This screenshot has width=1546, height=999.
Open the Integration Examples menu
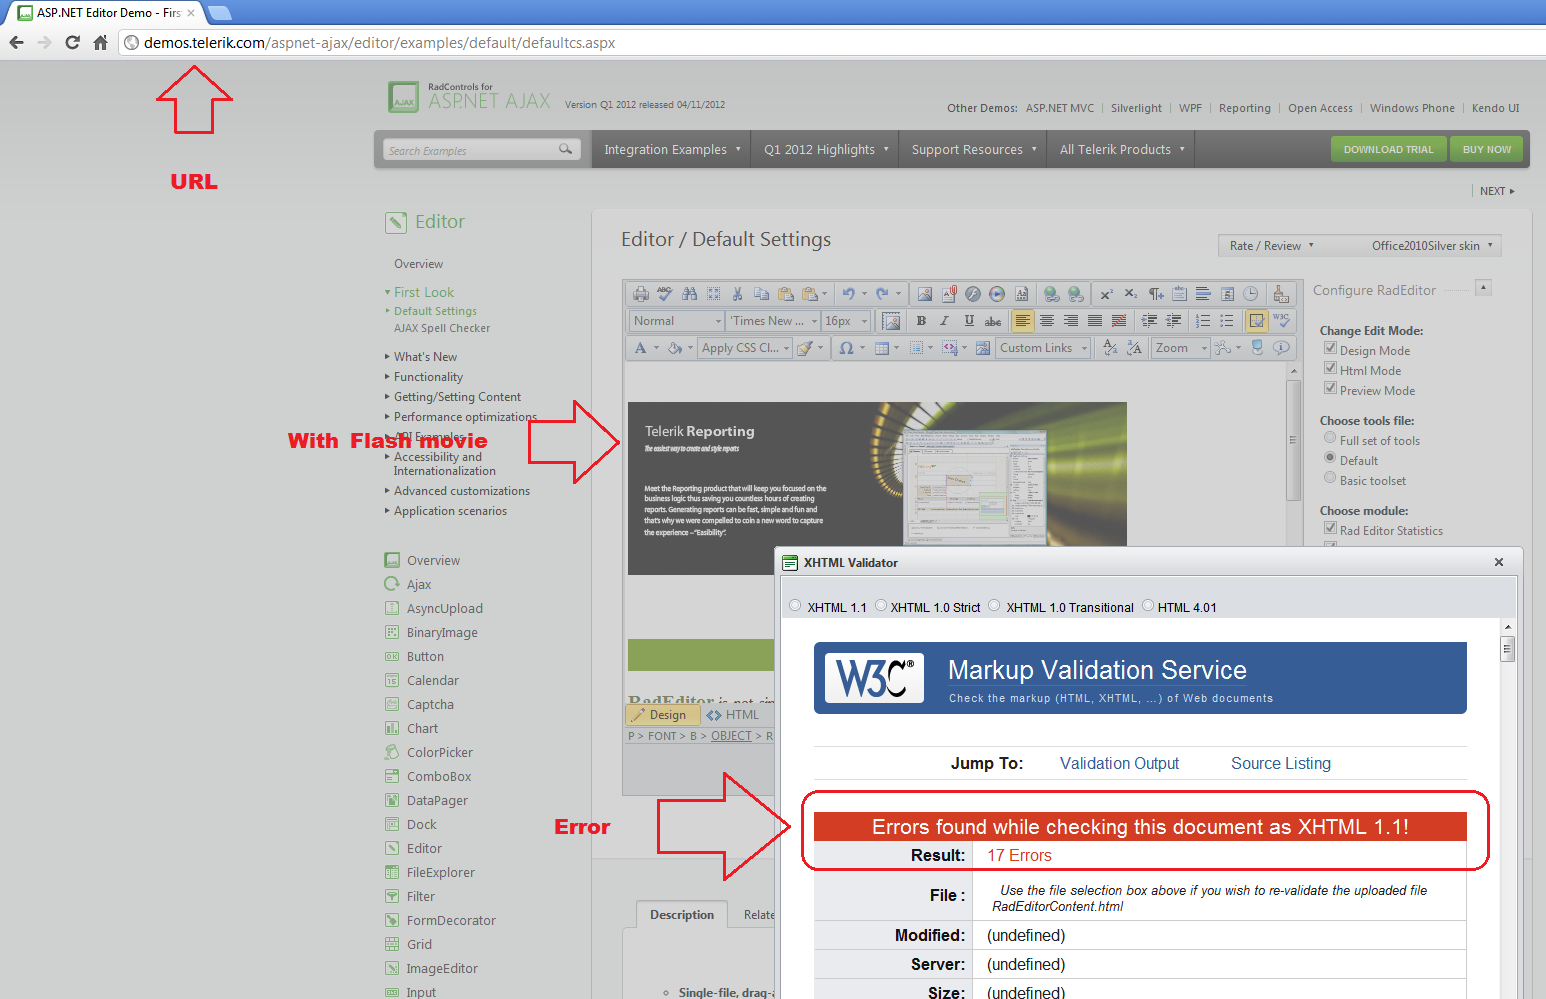click(x=672, y=150)
